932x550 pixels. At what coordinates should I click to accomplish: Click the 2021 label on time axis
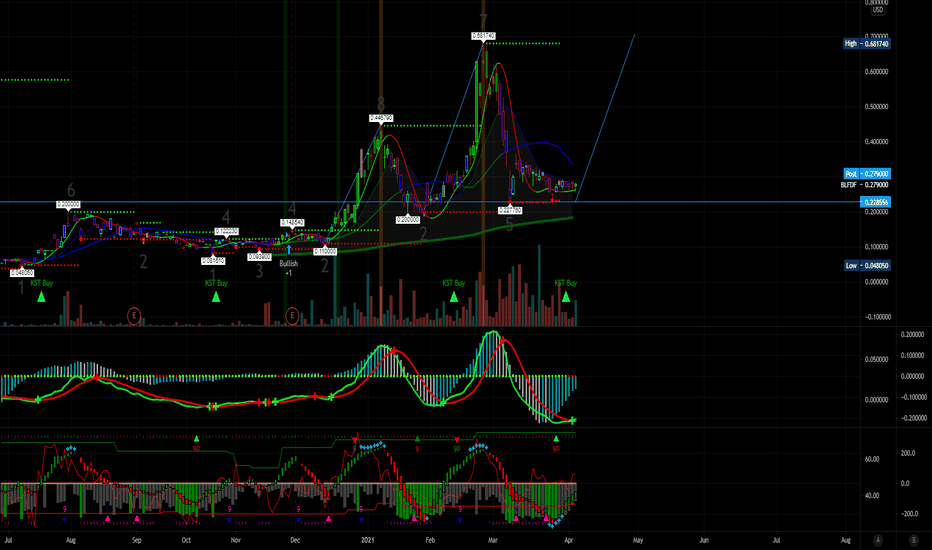click(368, 540)
